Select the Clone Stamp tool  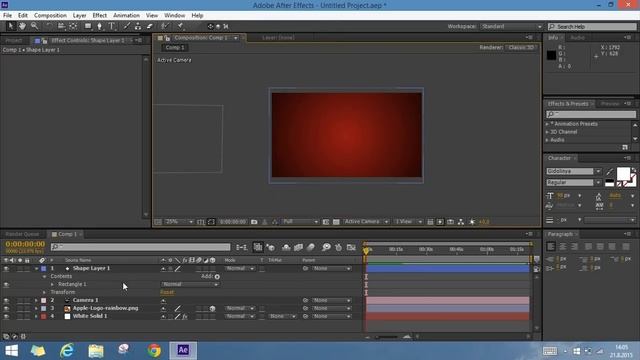pyautogui.click(x=138, y=26)
